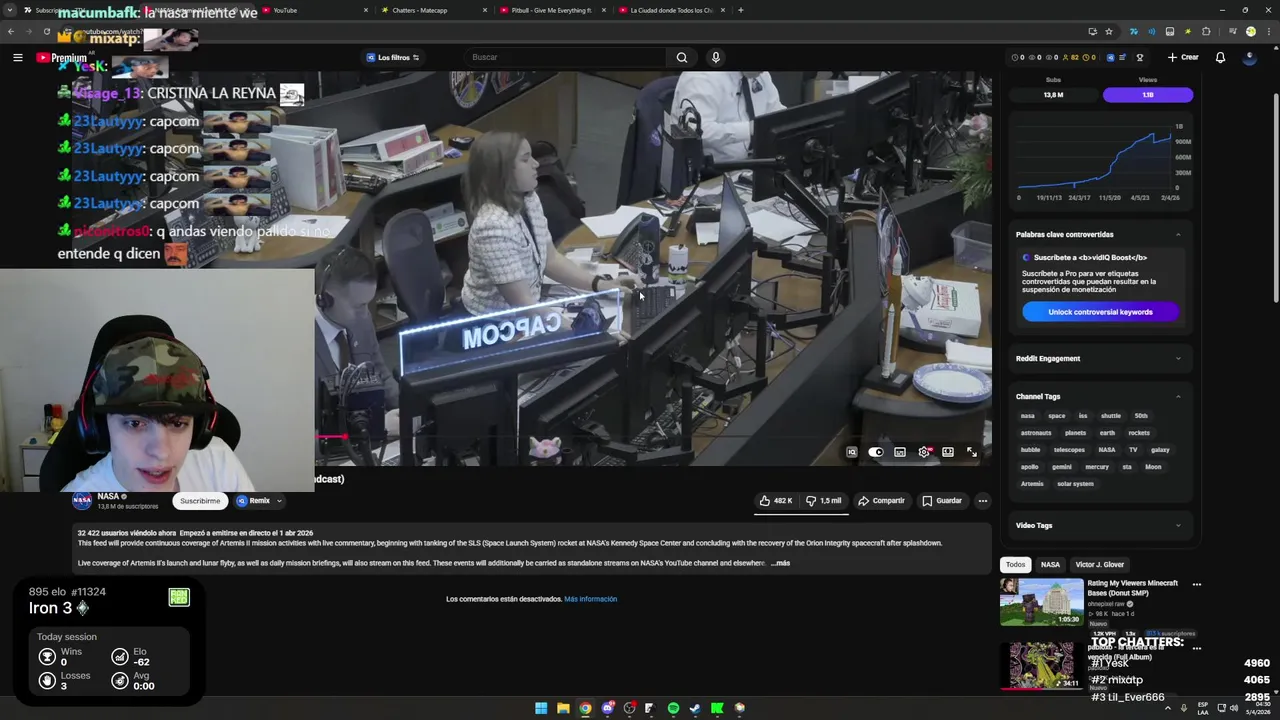Click Unlock controversial keywords button
1280x720 pixels.
1100,312
